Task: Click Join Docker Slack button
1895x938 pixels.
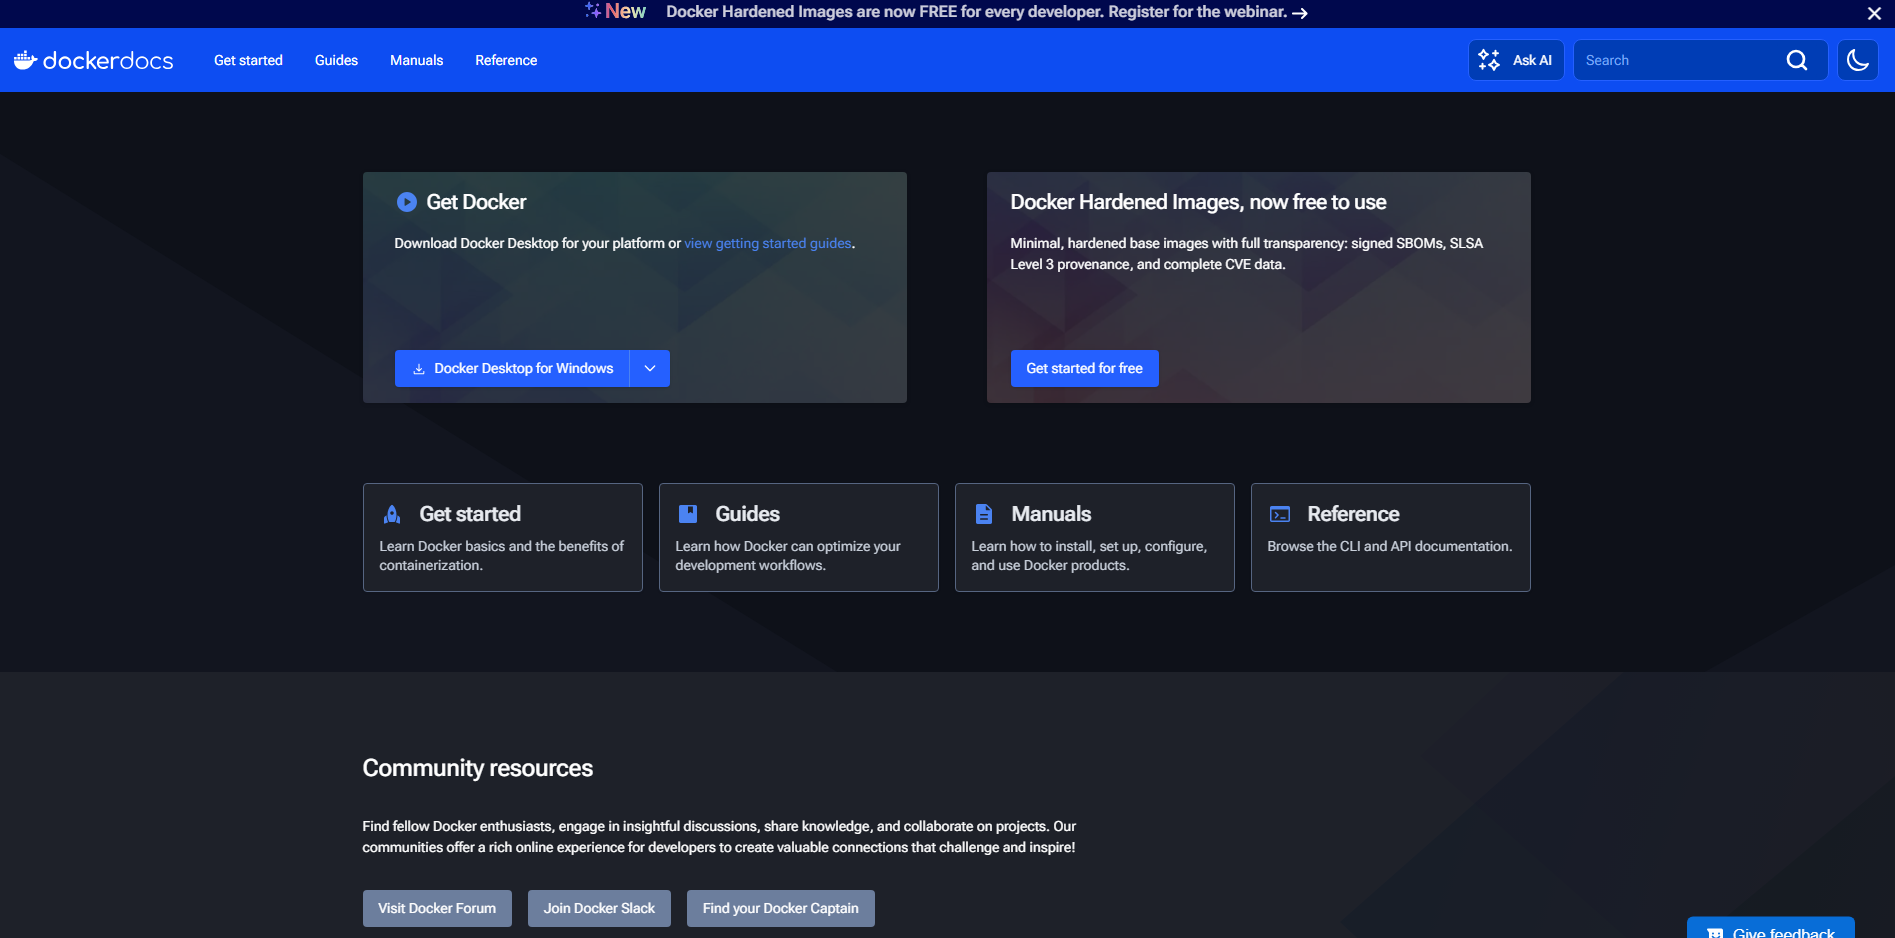Action: (x=599, y=908)
